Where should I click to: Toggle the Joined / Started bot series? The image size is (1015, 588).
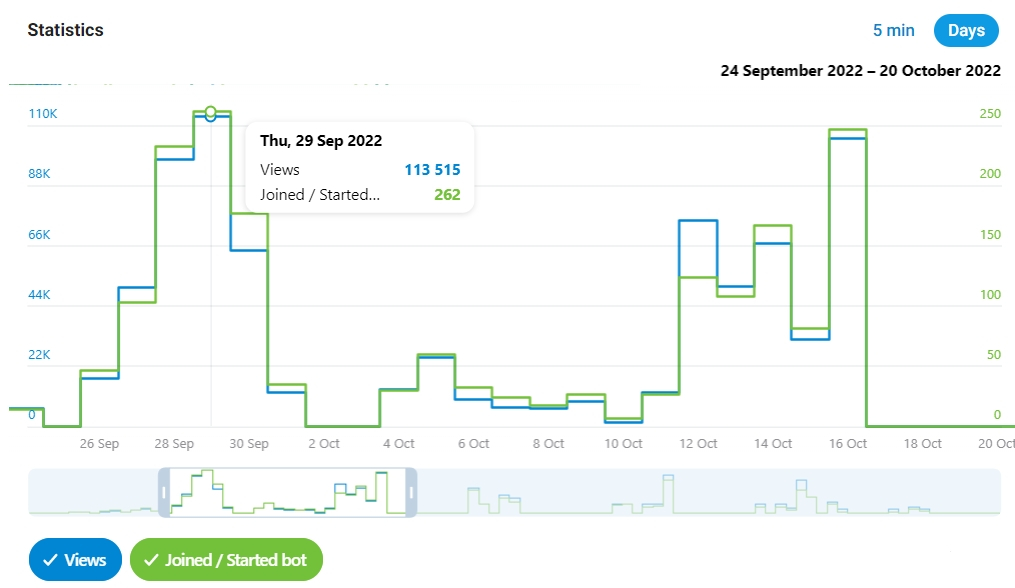[226, 560]
